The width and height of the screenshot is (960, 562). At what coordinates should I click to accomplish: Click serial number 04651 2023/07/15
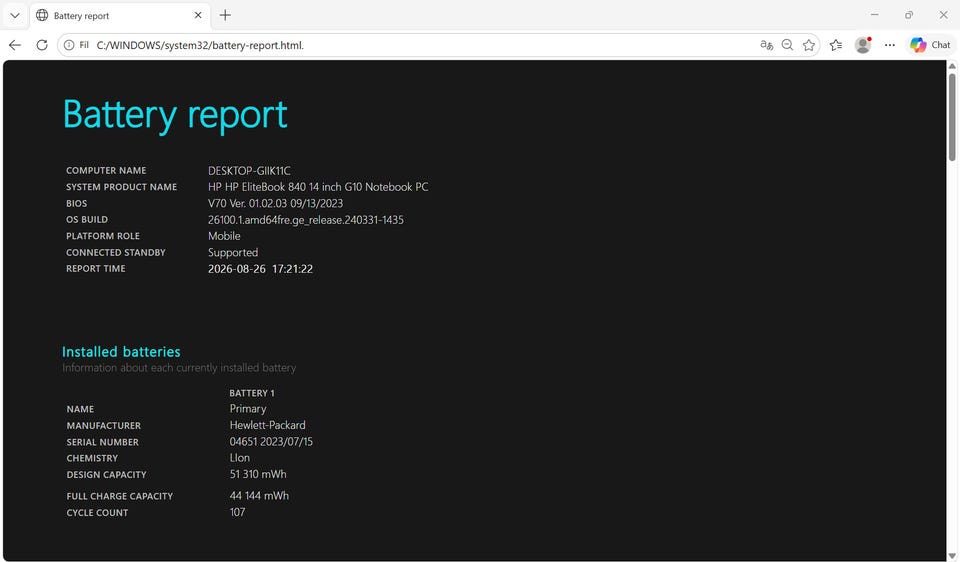271,441
